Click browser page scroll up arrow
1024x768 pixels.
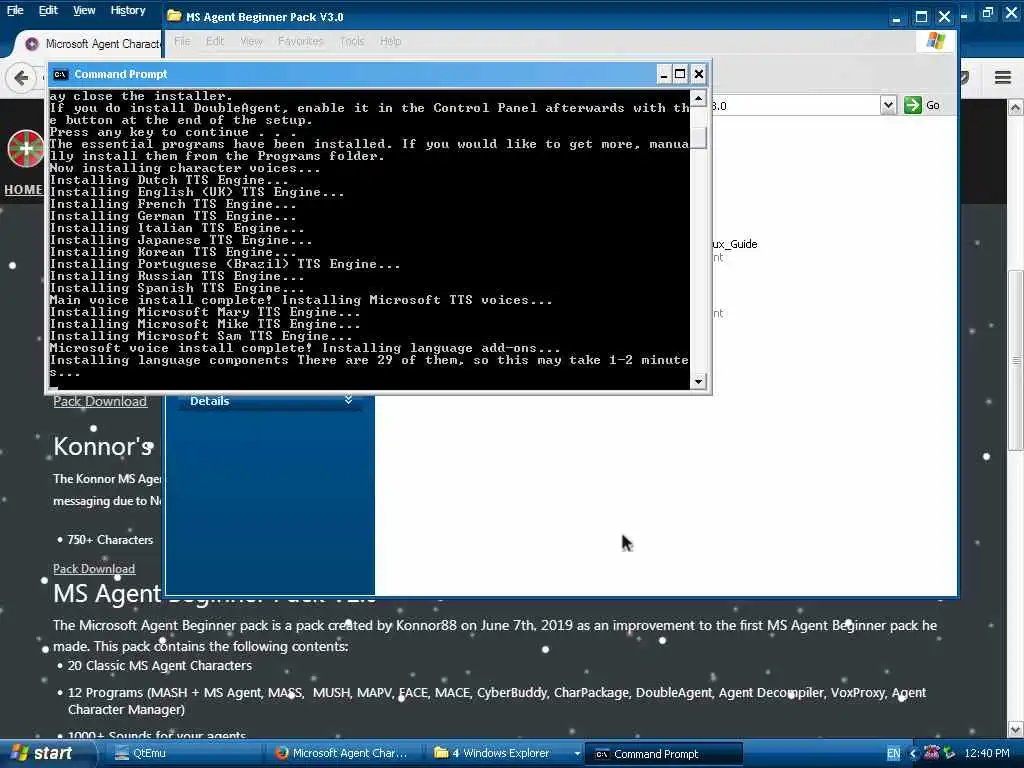point(1016,107)
